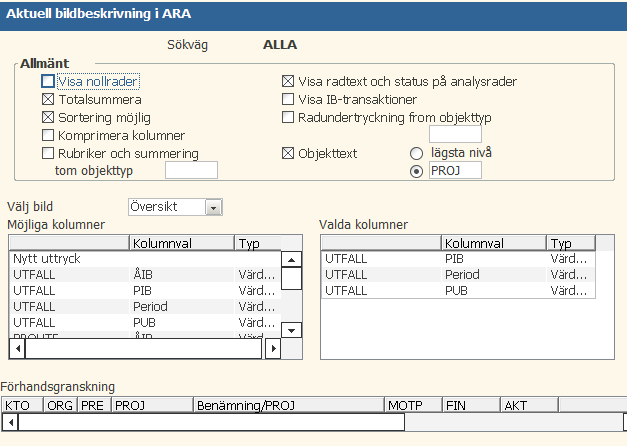Click the FIN preview column header
This screenshot has width=627, height=446.
click(x=471, y=405)
